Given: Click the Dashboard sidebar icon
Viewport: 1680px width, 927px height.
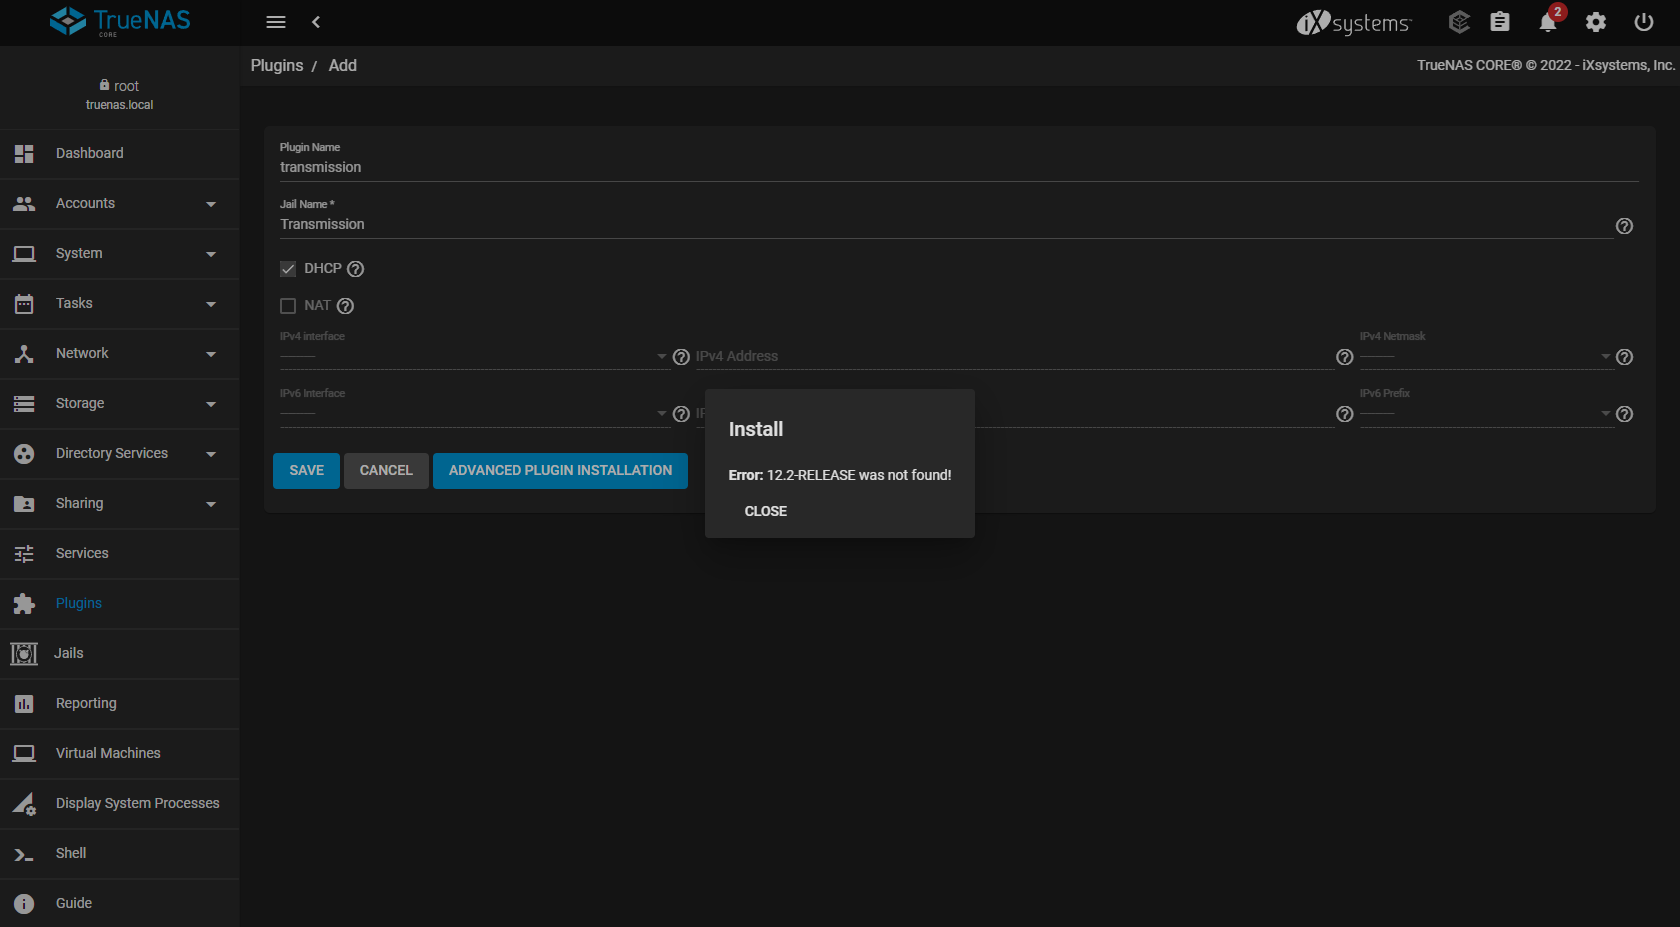Looking at the screenshot, I should pos(24,154).
